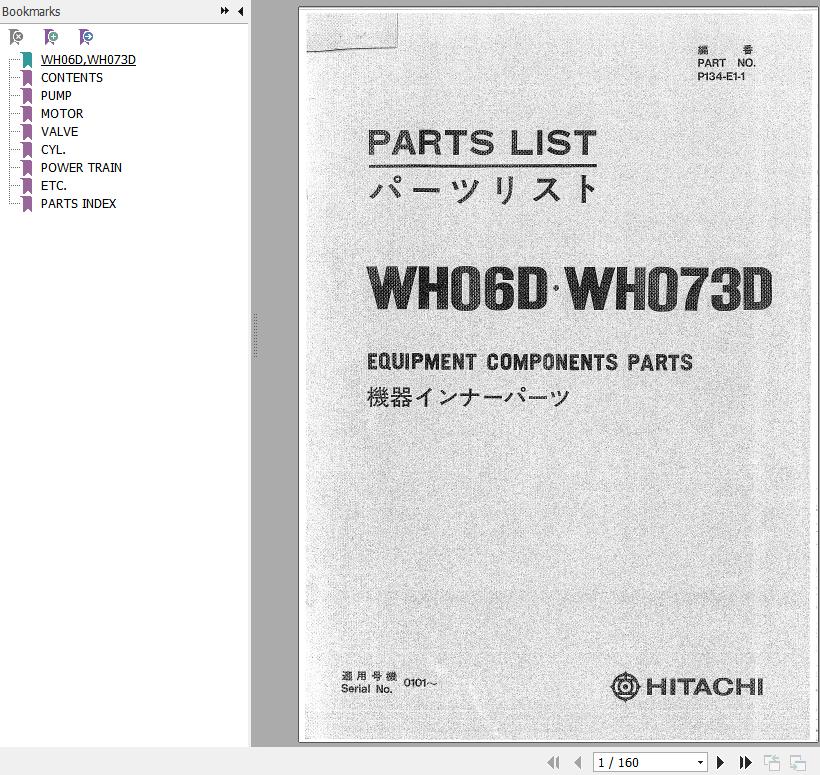Image resolution: width=820 pixels, height=775 pixels.
Task: Open the VALVE bookmark
Action: [x=59, y=131]
